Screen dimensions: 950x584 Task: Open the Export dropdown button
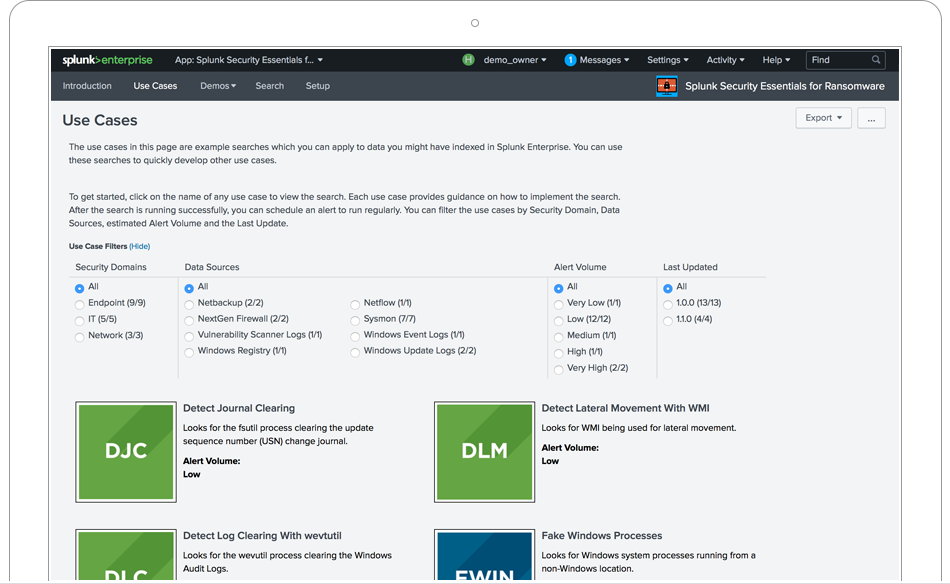coord(823,118)
